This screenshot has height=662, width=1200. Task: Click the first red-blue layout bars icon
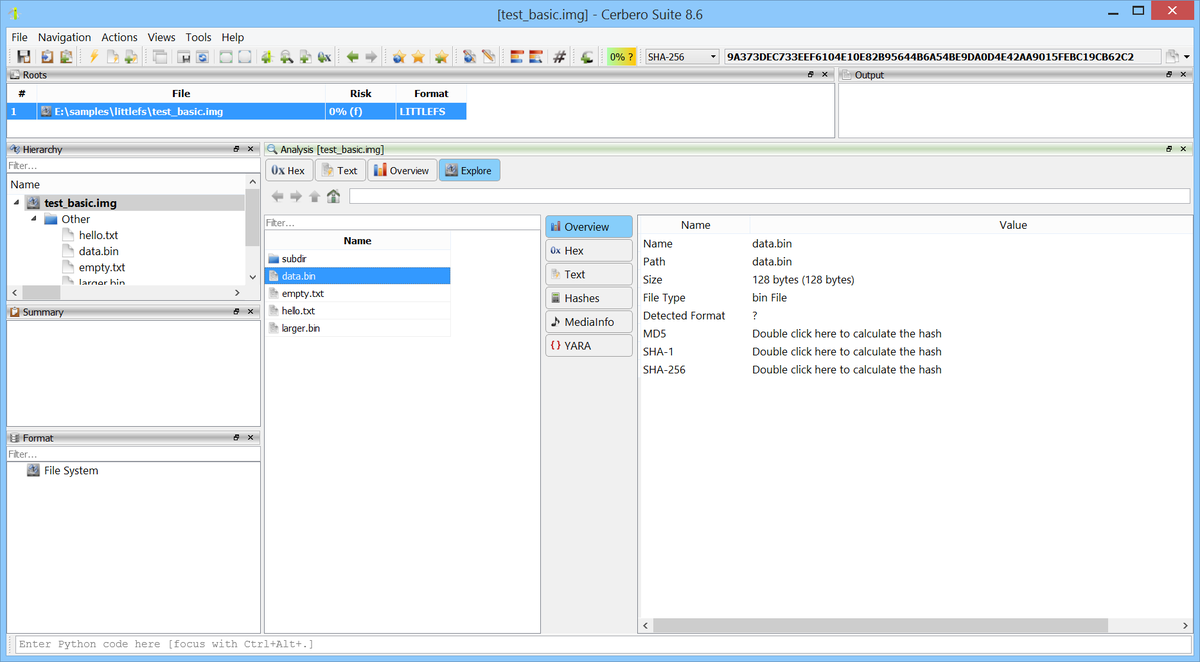pyautogui.click(x=517, y=57)
